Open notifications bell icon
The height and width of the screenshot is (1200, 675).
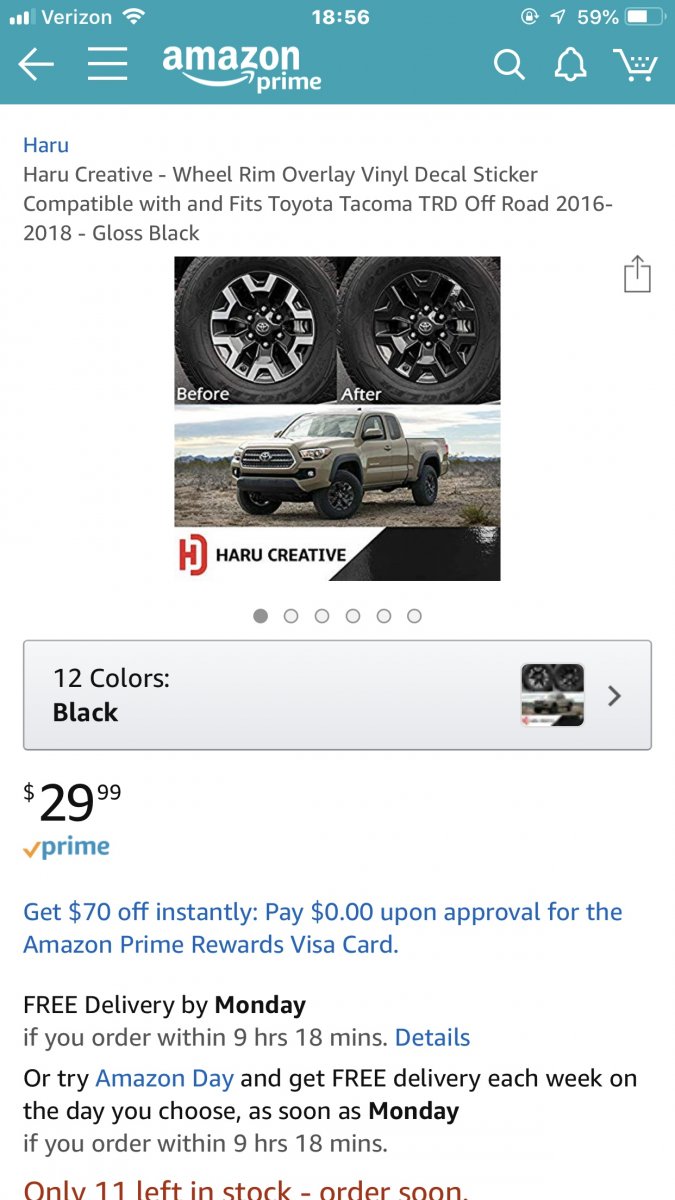point(570,65)
